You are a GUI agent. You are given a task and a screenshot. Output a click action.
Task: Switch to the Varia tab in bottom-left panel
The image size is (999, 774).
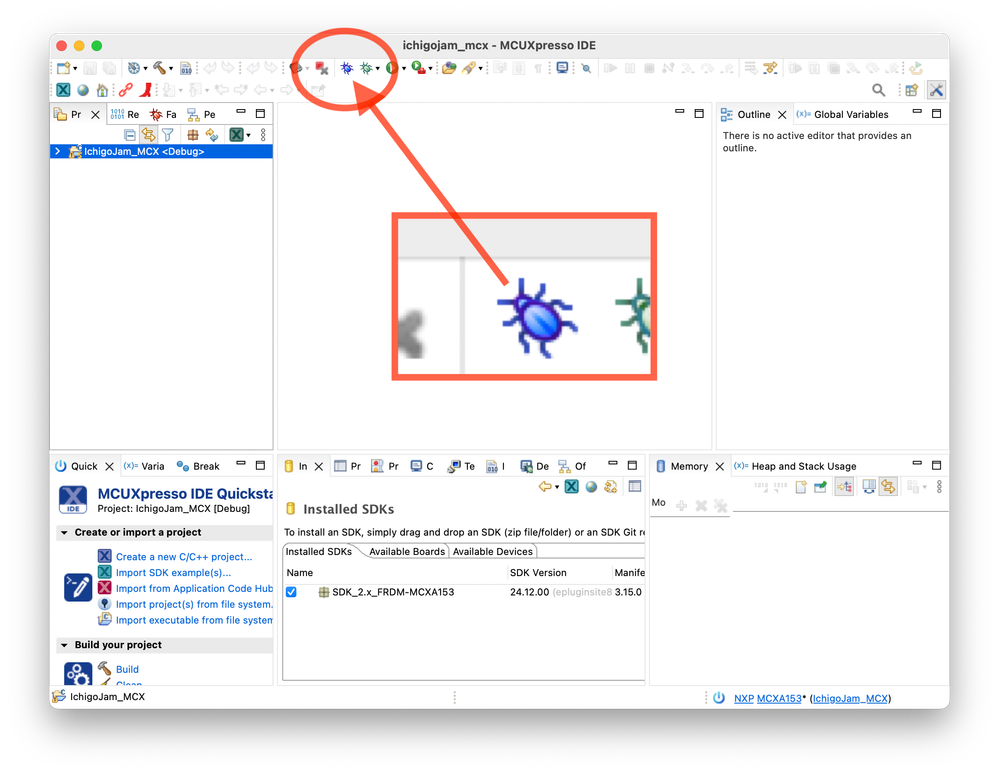click(x=144, y=466)
